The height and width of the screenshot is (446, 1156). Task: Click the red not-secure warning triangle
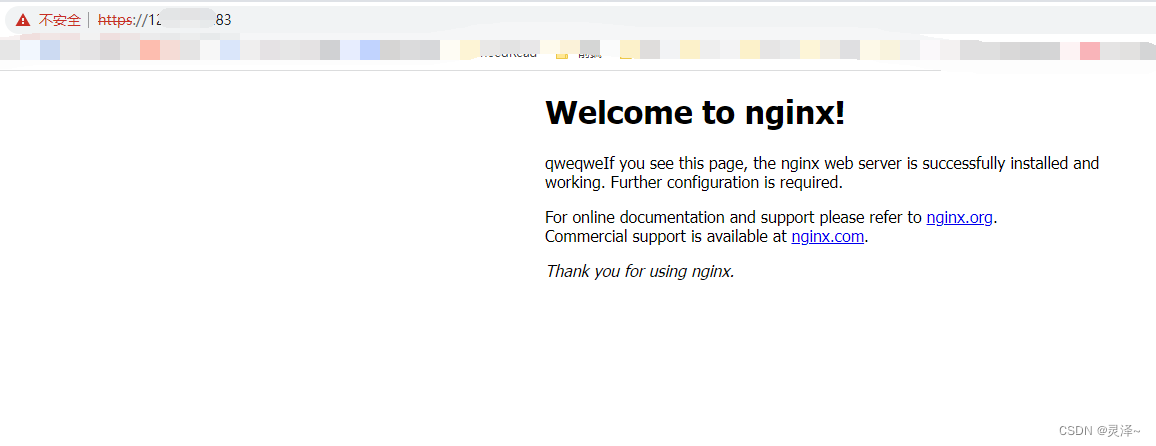[23, 20]
